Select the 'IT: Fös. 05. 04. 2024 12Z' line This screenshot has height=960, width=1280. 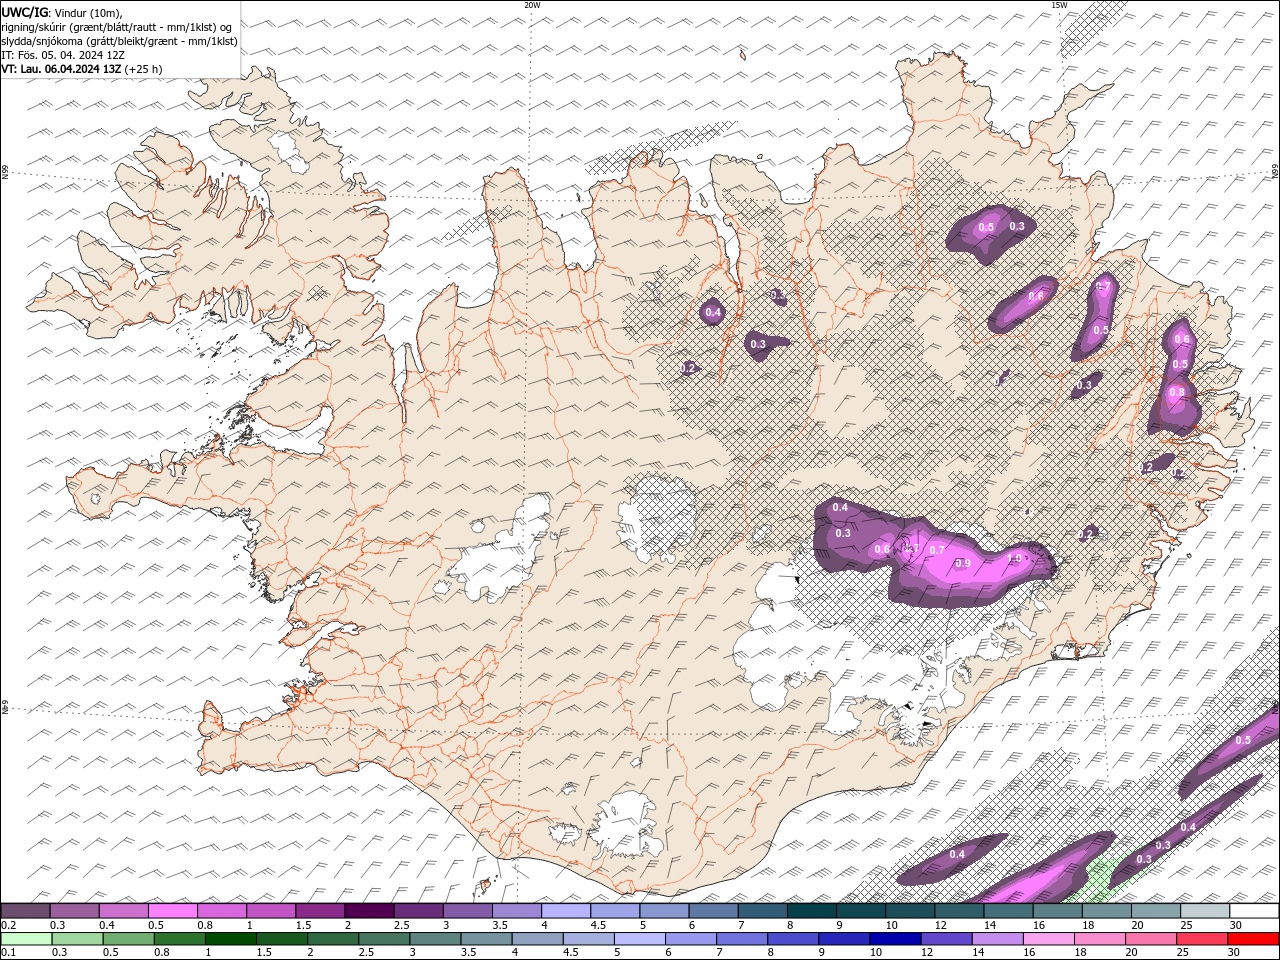(63, 55)
